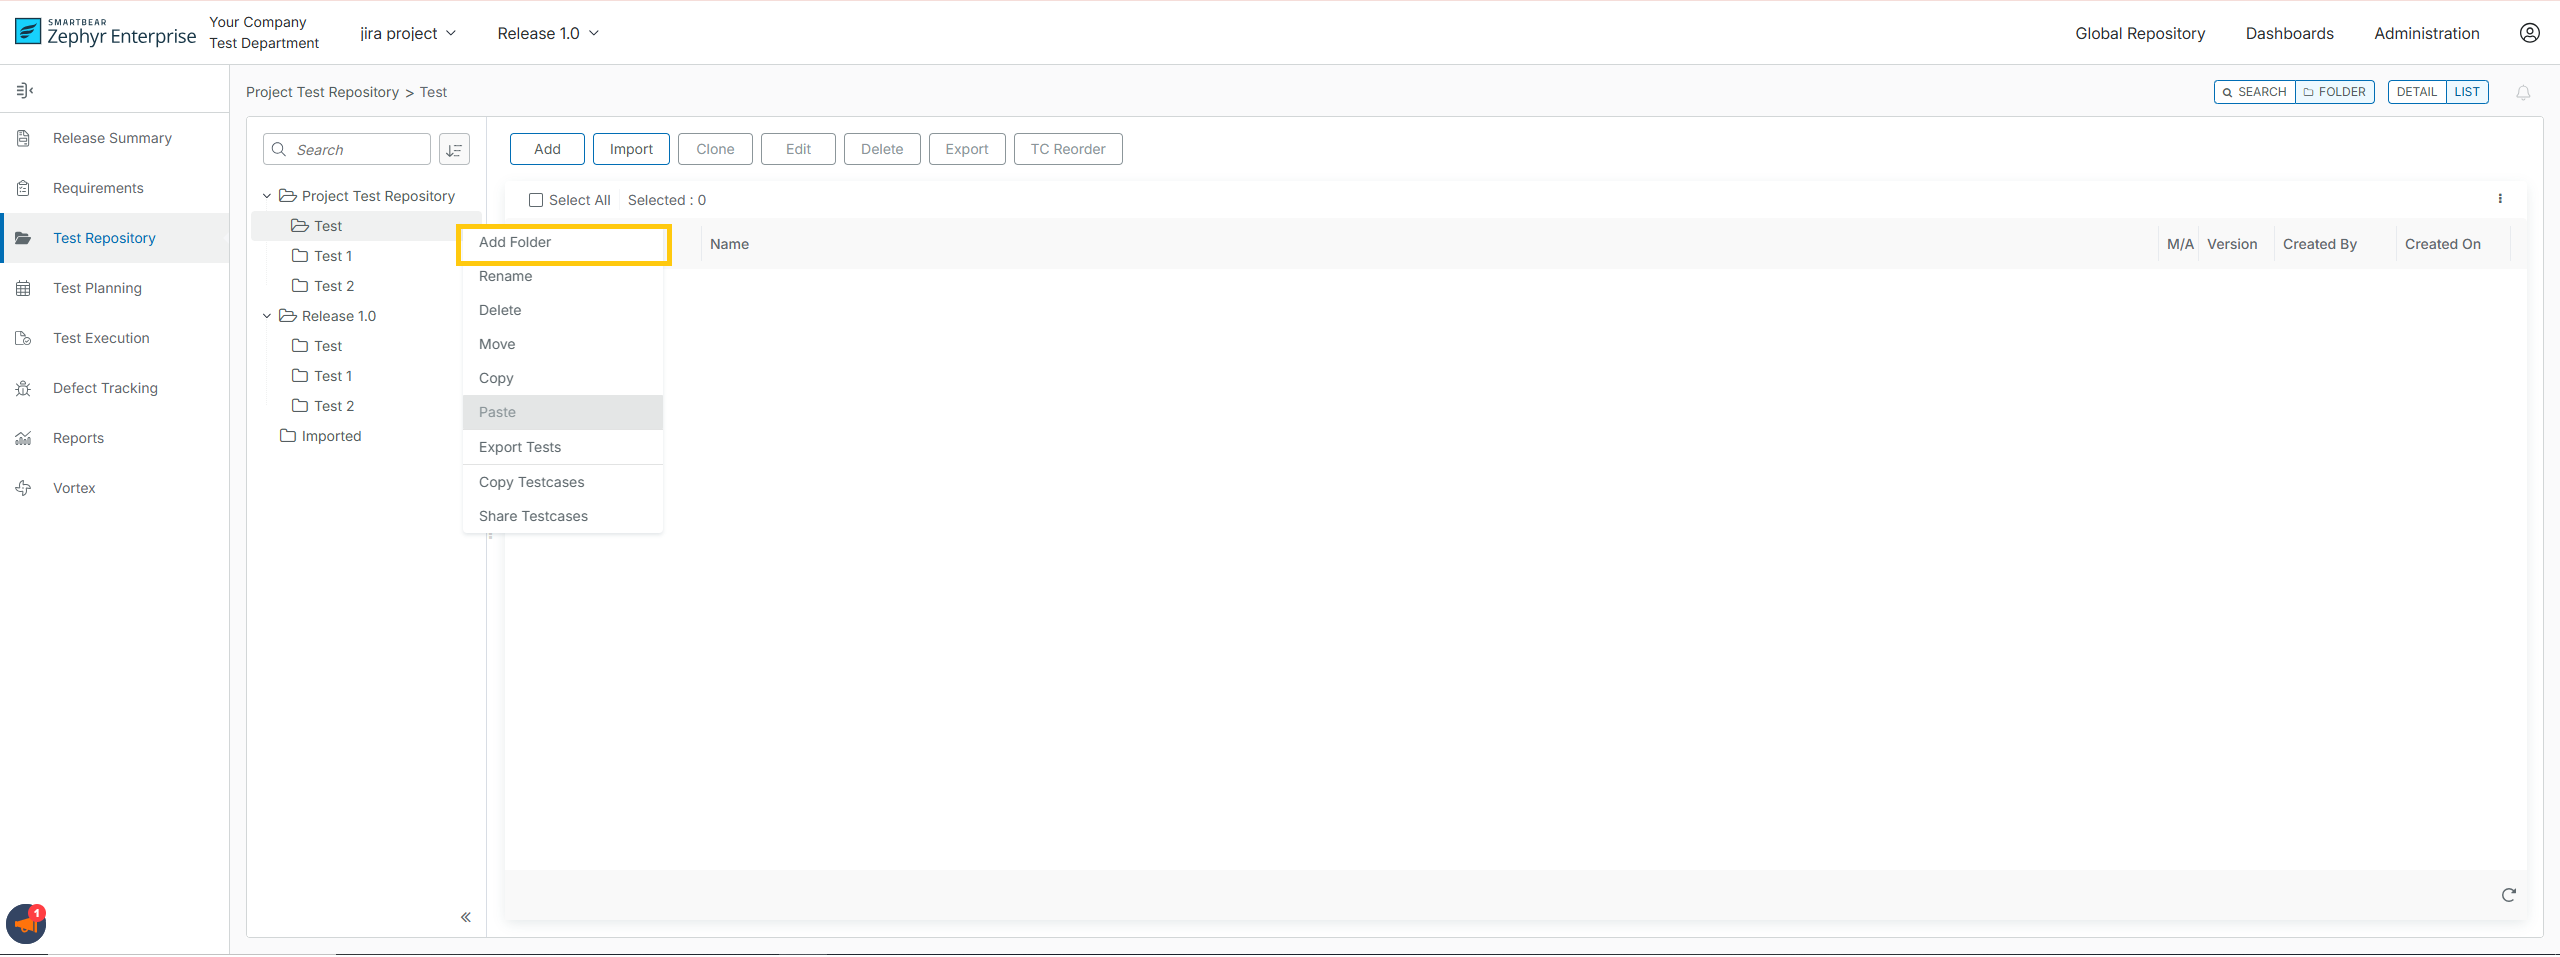This screenshot has height=957, width=2560.
Task: Open the Release 1.0 dropdown
Action: (547, 33)
